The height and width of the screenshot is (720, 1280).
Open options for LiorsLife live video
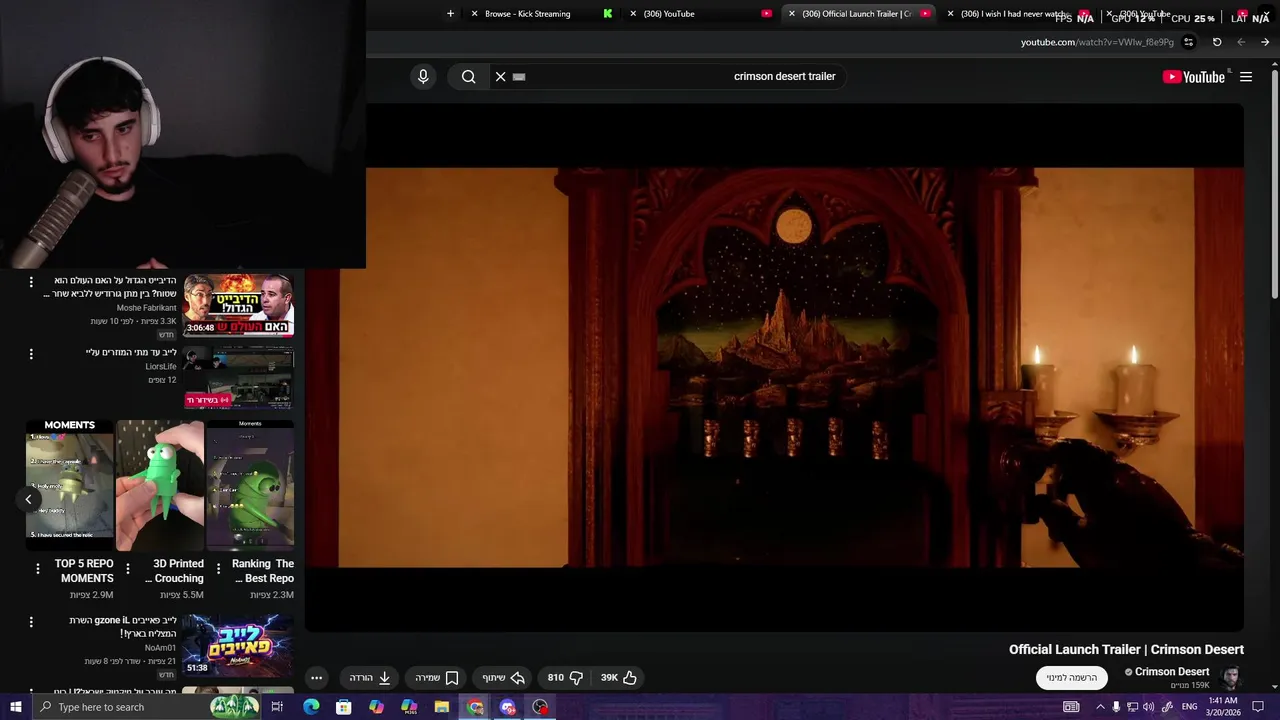click(31, 354)
